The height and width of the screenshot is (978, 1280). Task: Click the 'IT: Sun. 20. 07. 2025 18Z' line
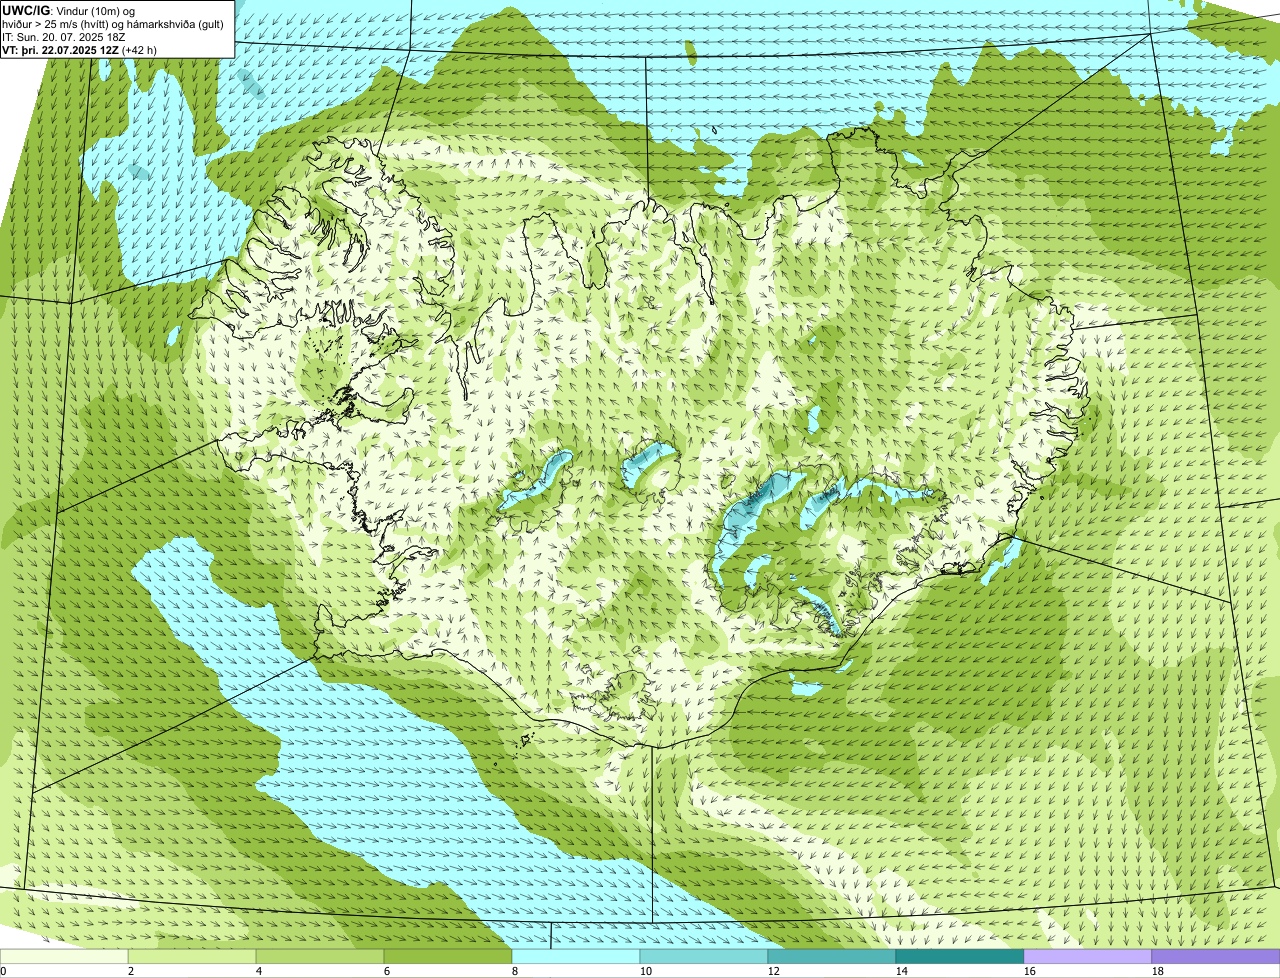(64, 36)
